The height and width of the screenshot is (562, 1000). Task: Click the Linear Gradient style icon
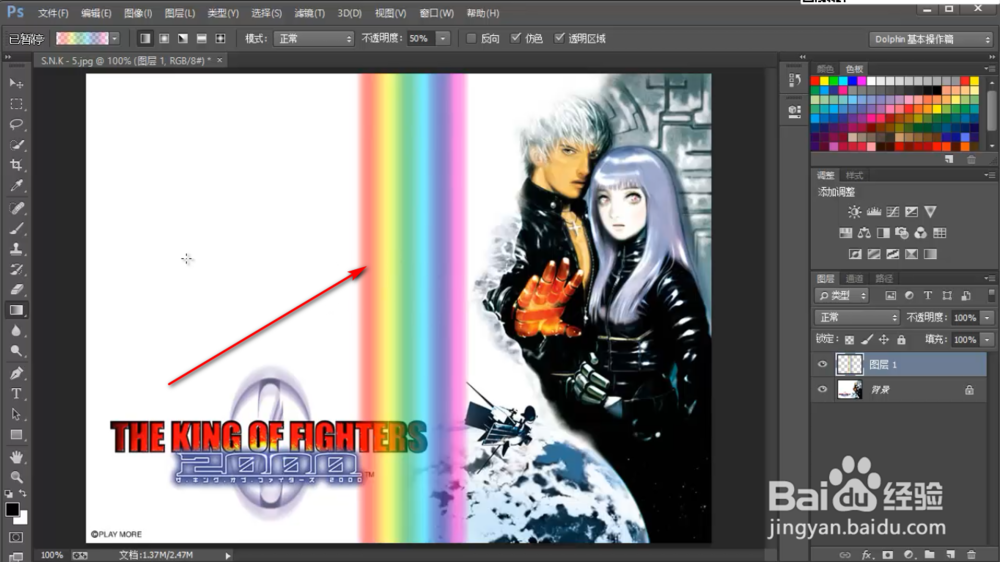pyautogui.click(x=145, y=38)
